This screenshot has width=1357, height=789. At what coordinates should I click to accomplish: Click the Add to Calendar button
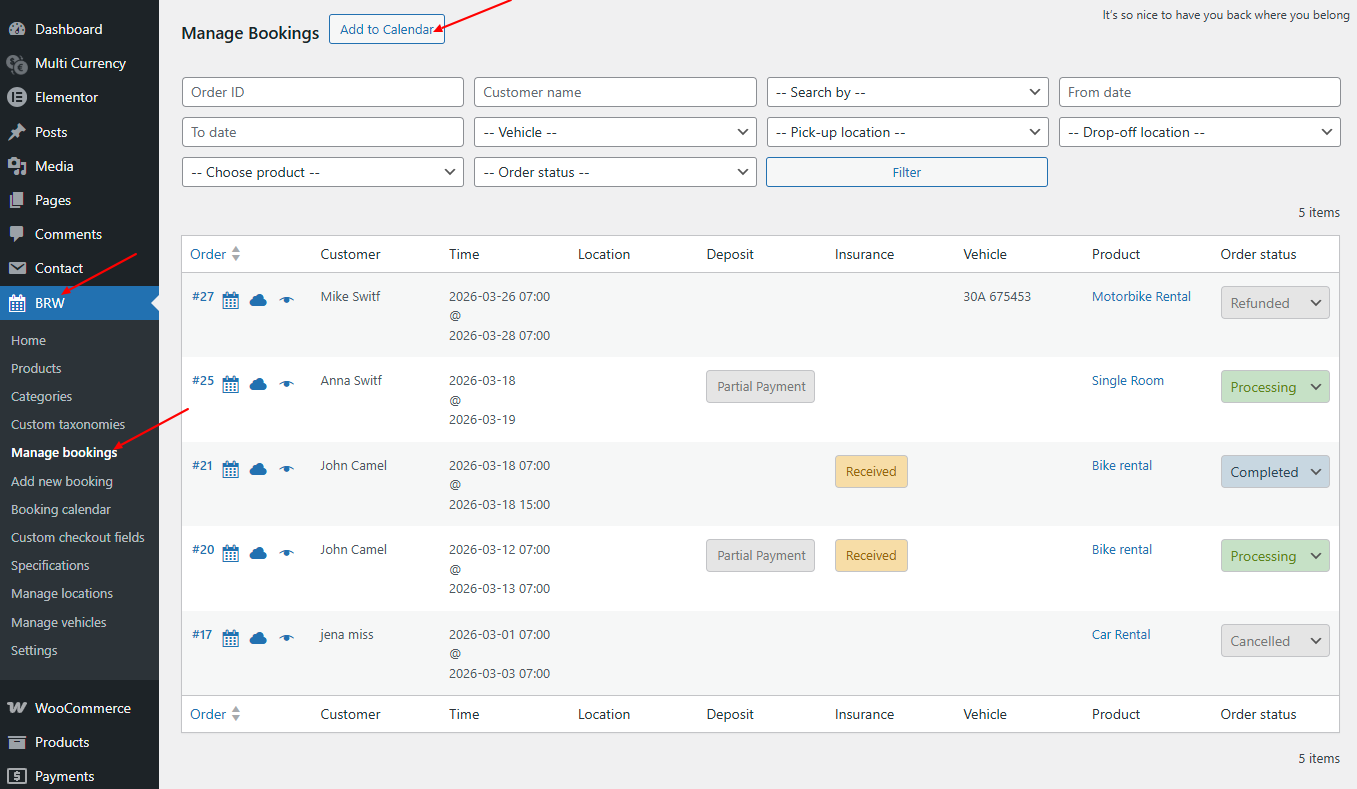click(x=386, y=30)
